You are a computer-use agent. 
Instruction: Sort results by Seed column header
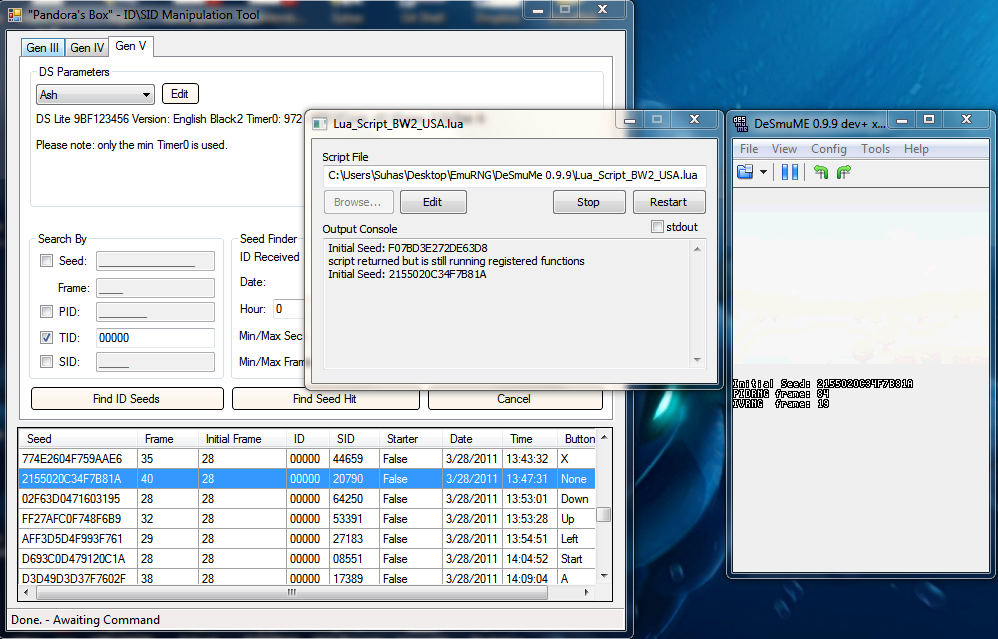[x=78, y=439]
